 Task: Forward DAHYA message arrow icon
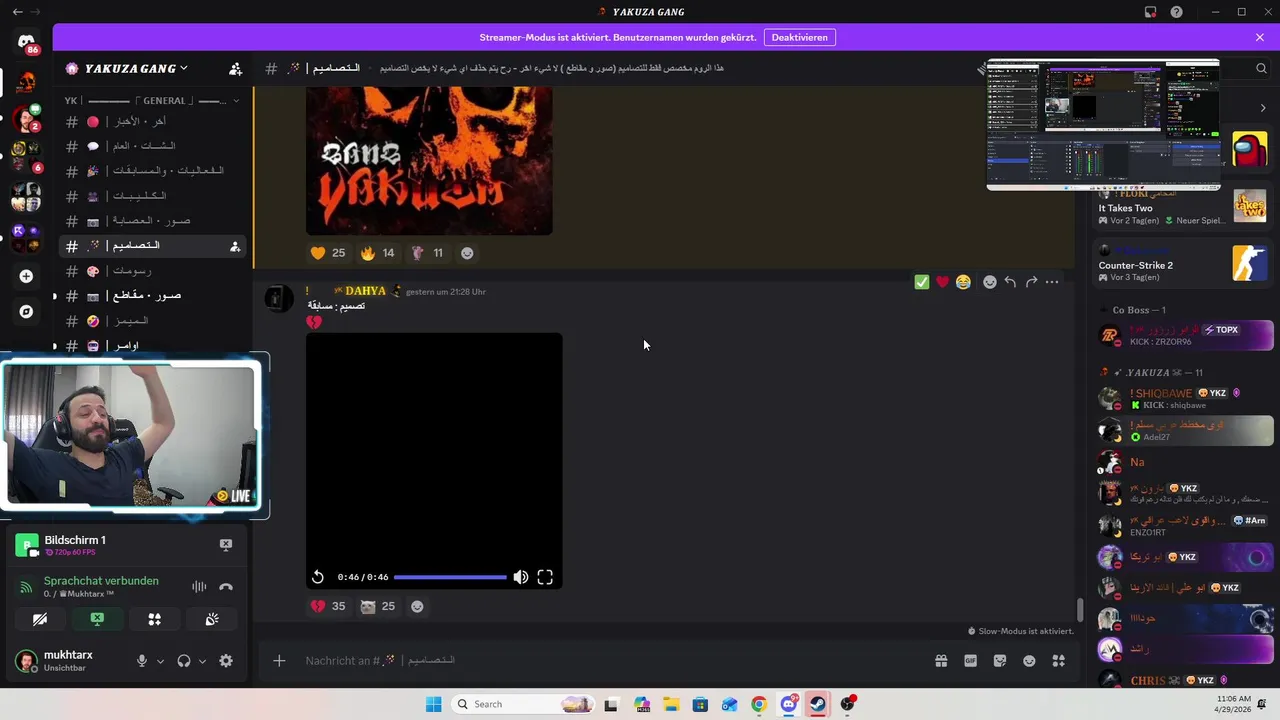pyautogui.click(x=1031, y=282)
